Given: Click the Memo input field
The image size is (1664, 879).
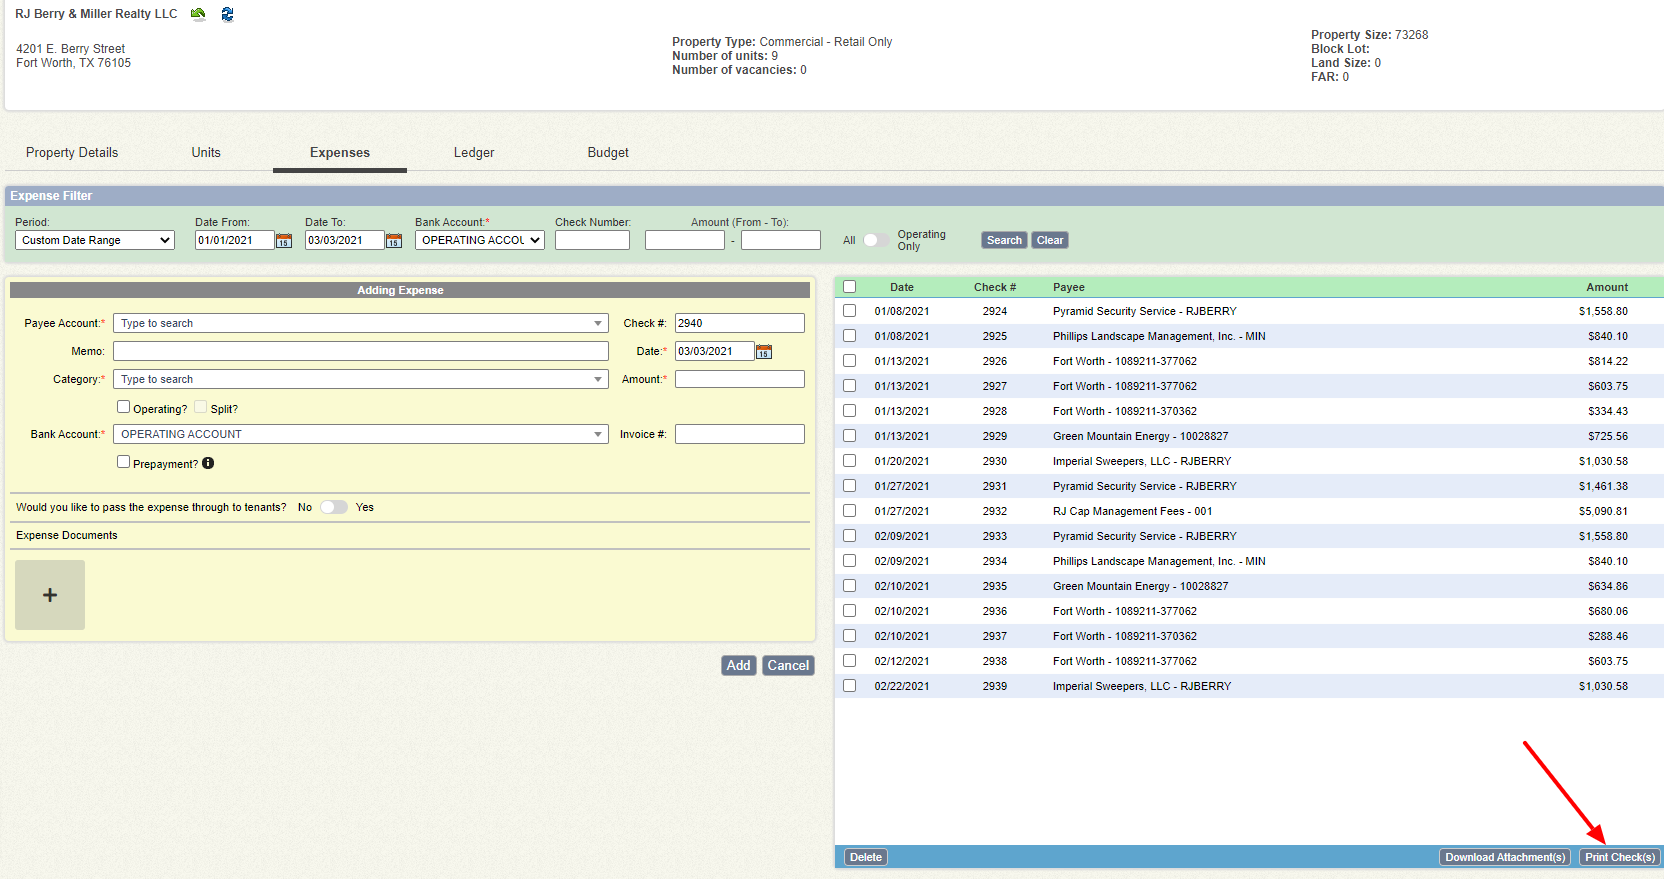Looking at the screenshot, I should click(x=361, y=351).
